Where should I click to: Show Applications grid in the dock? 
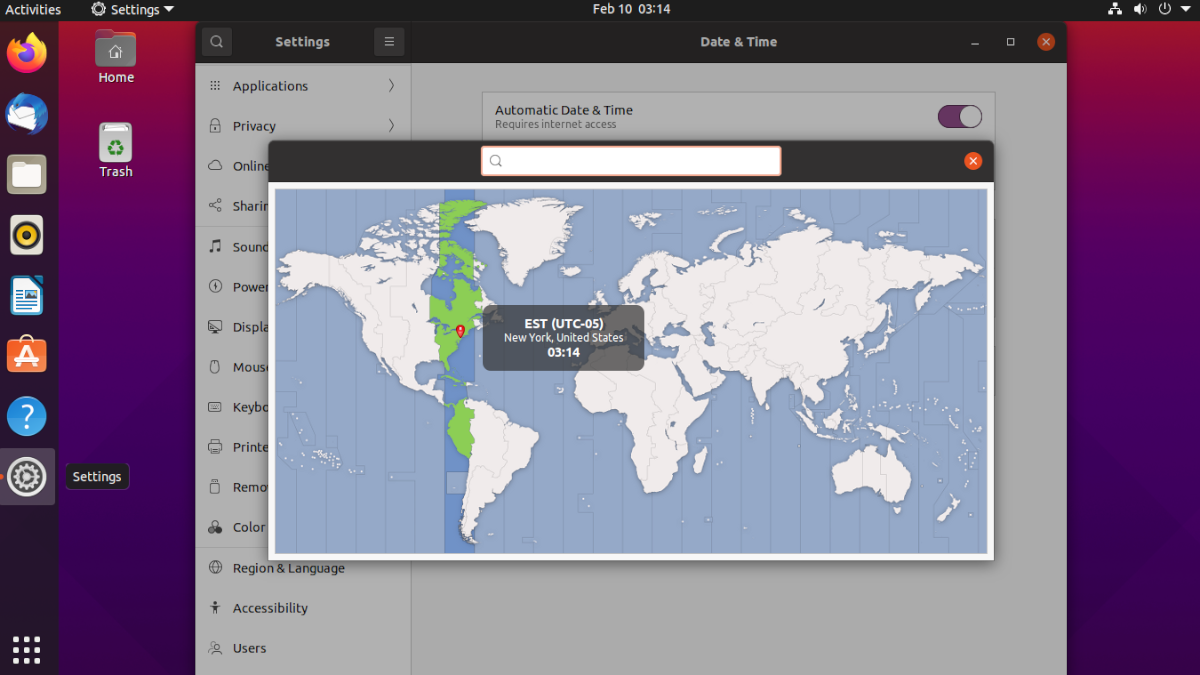tap(27, 649)
